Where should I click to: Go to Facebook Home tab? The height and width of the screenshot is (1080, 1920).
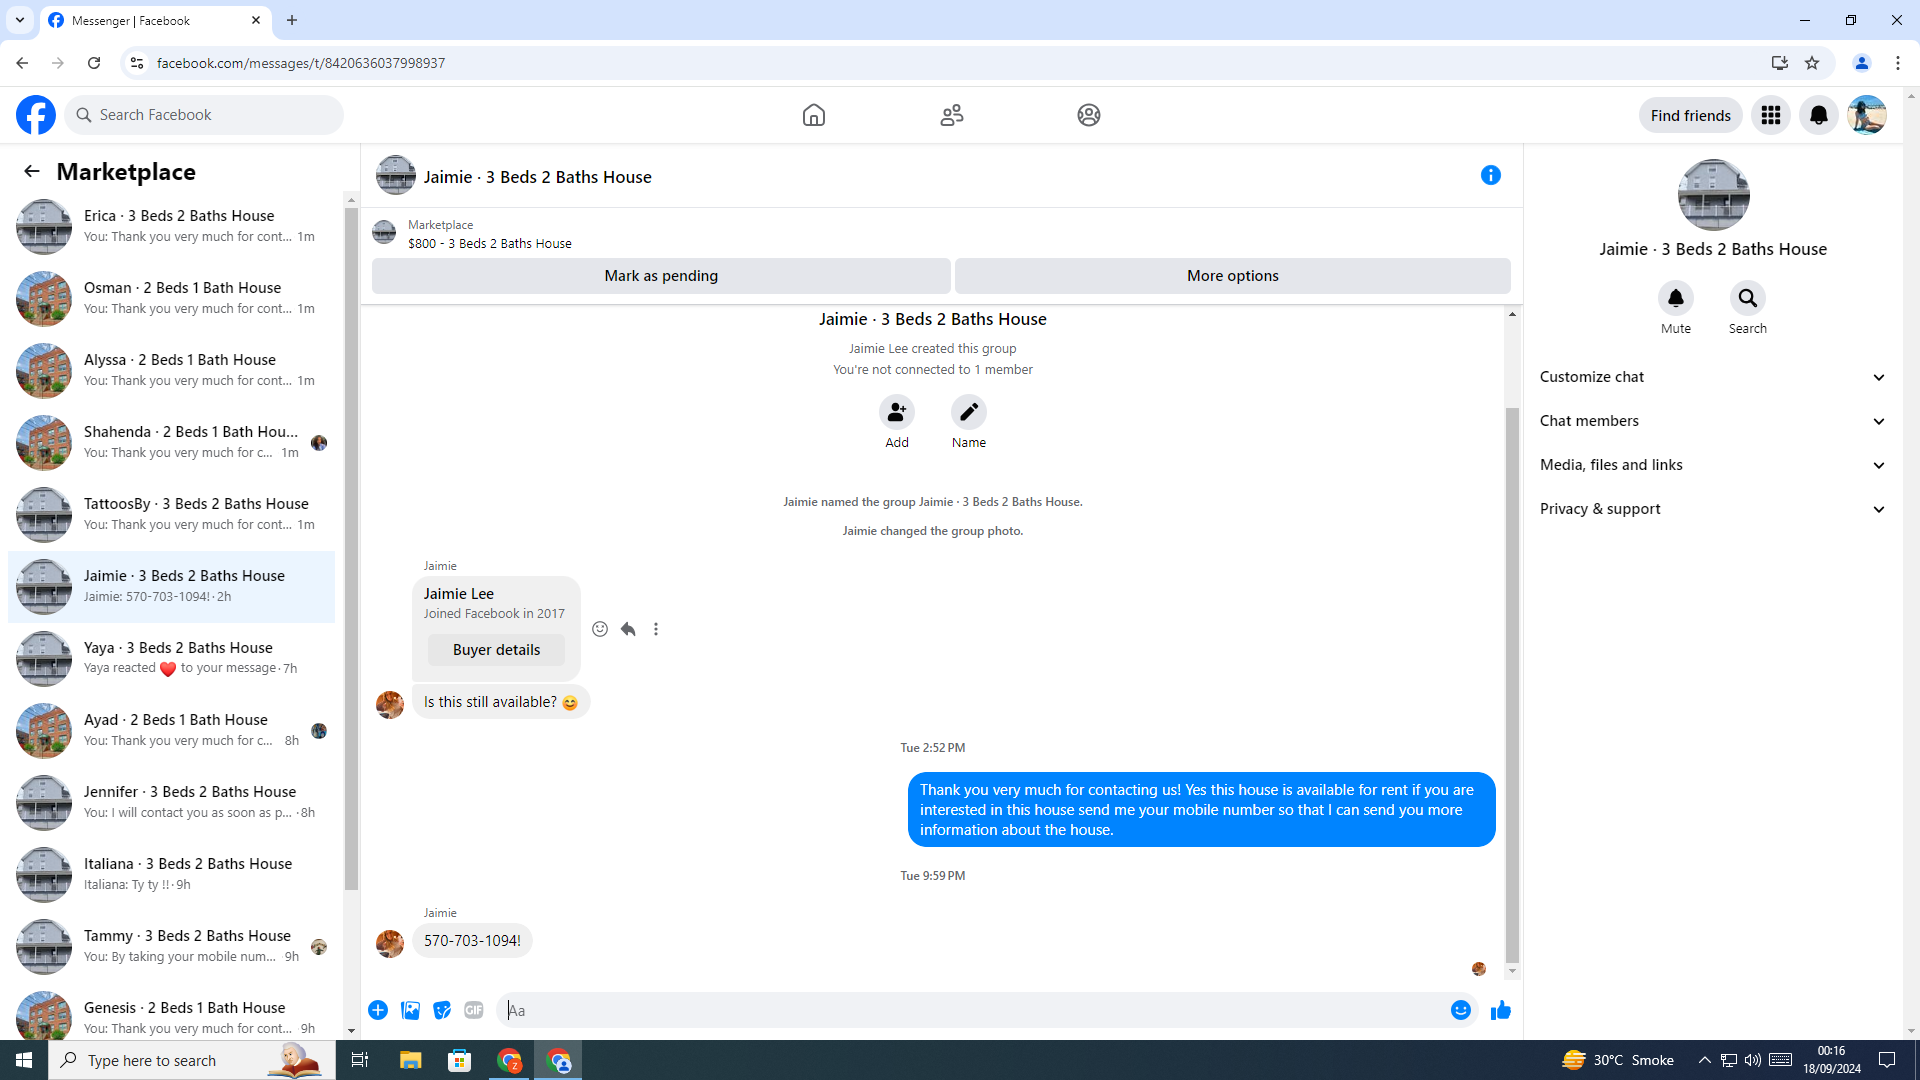tap(813, 115)
